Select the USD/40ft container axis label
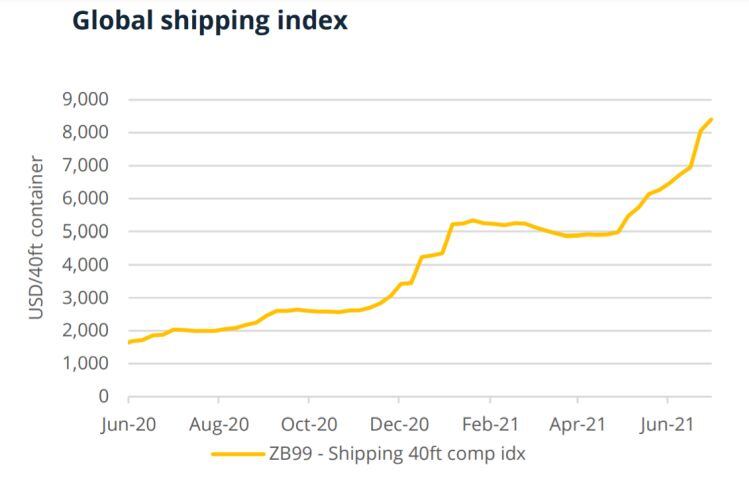The image size is (749, 477). tap(37, 238)
